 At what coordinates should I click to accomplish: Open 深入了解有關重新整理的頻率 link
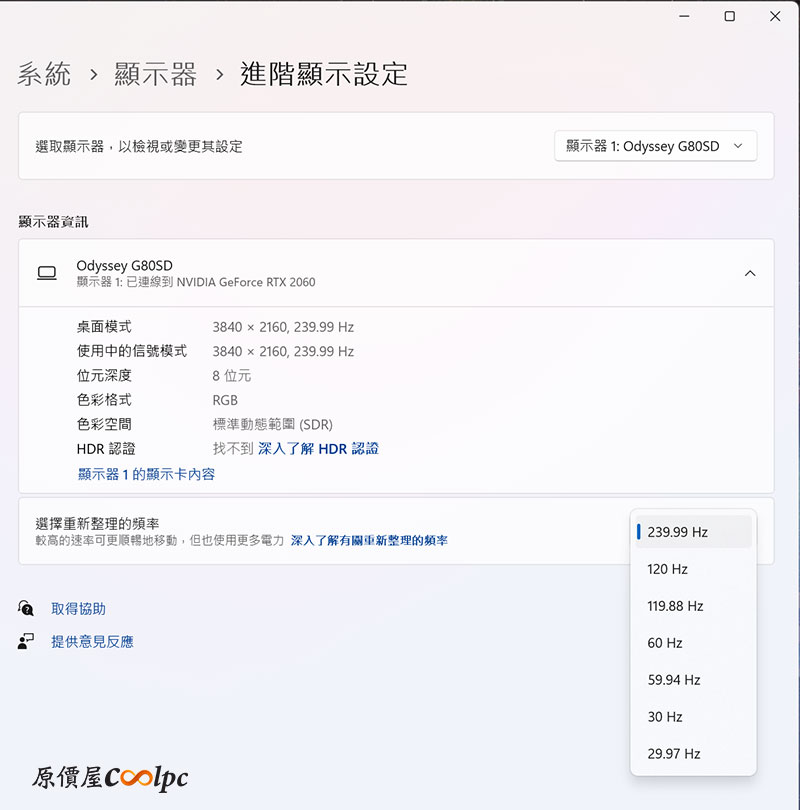[369, 540]
